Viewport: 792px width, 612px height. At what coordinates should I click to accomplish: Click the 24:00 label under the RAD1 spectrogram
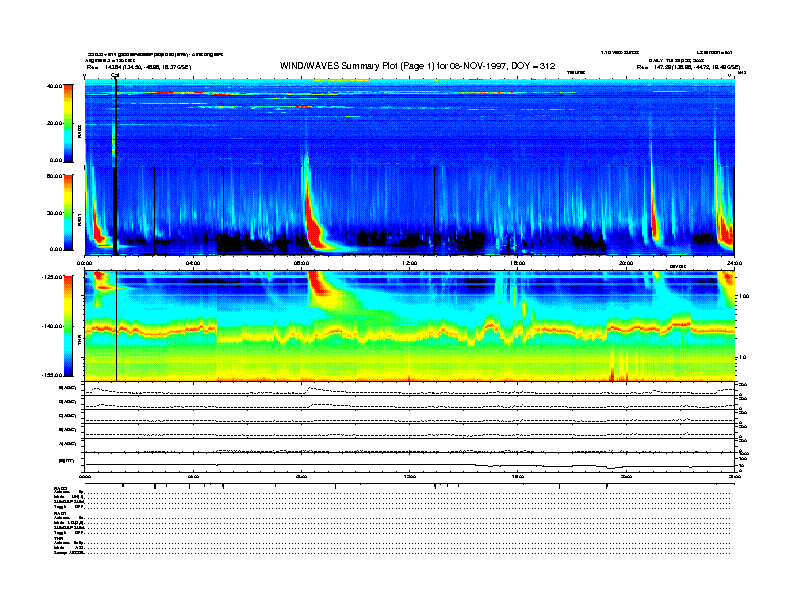click(x=734, y=263)
